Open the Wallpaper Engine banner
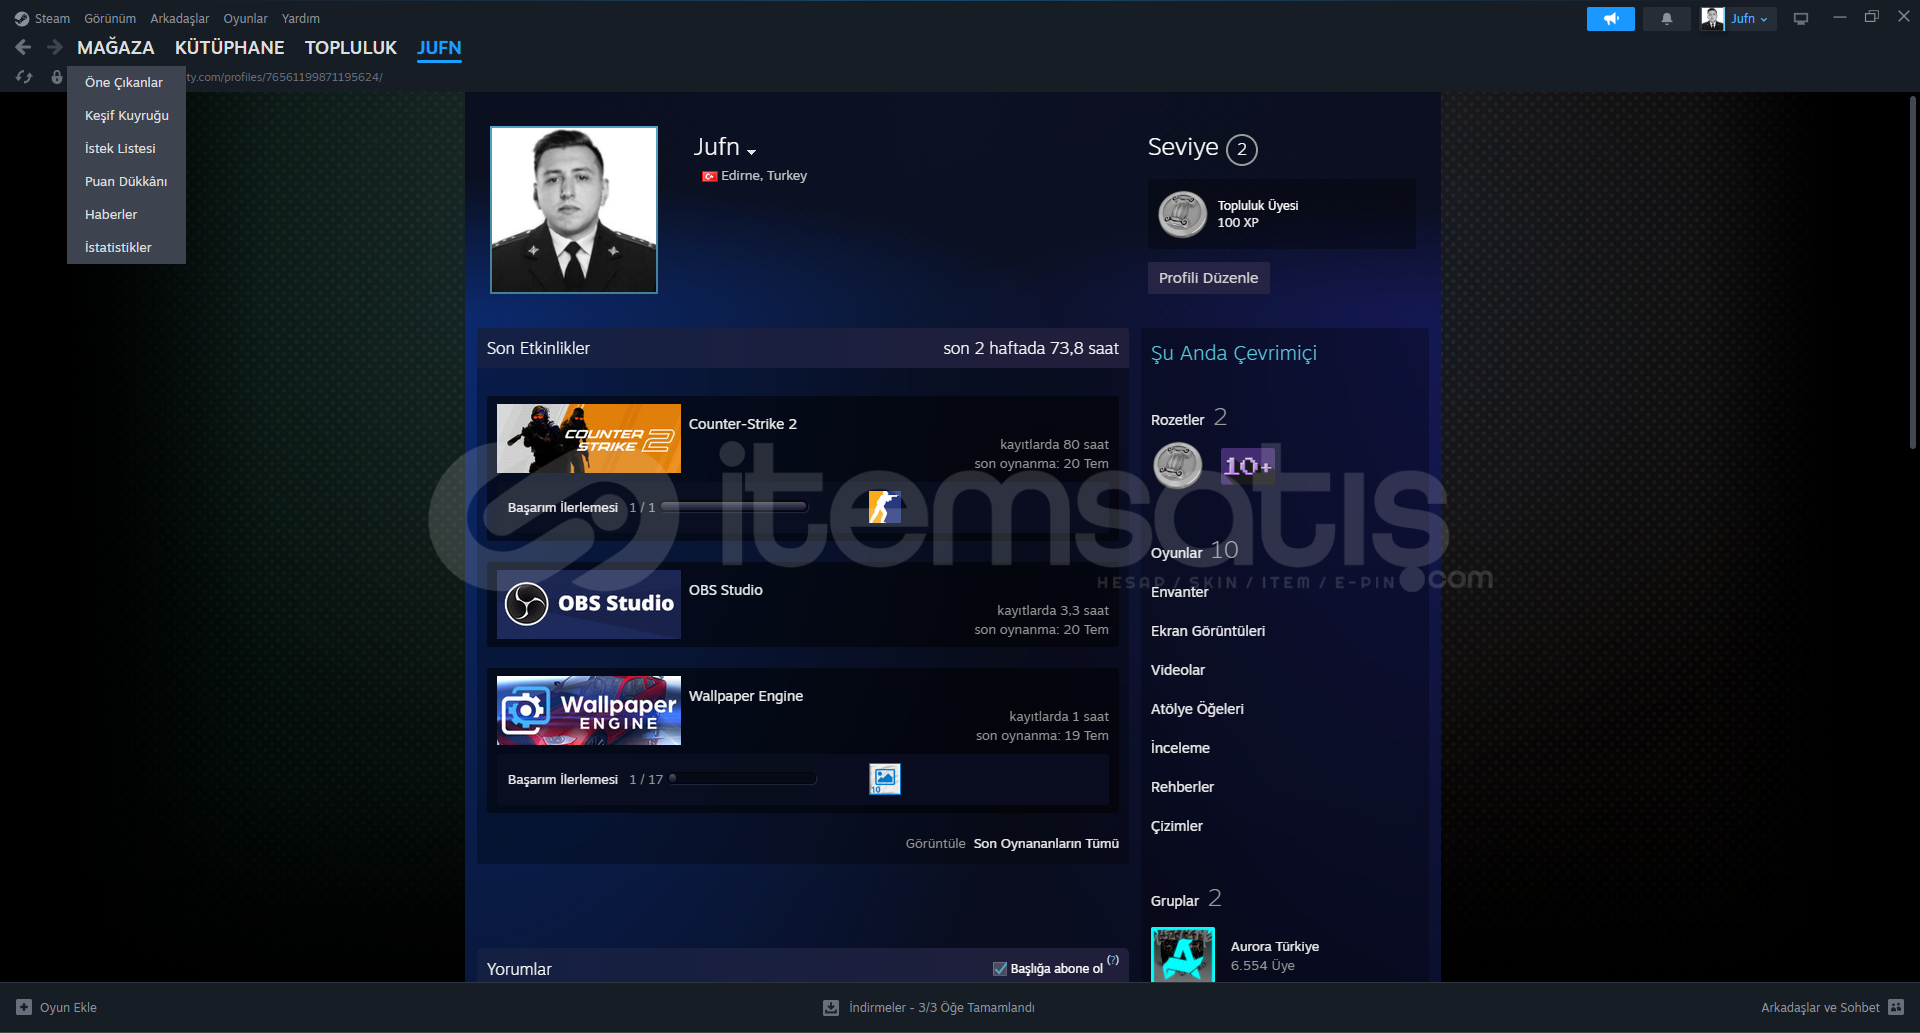 coord(589,710)
